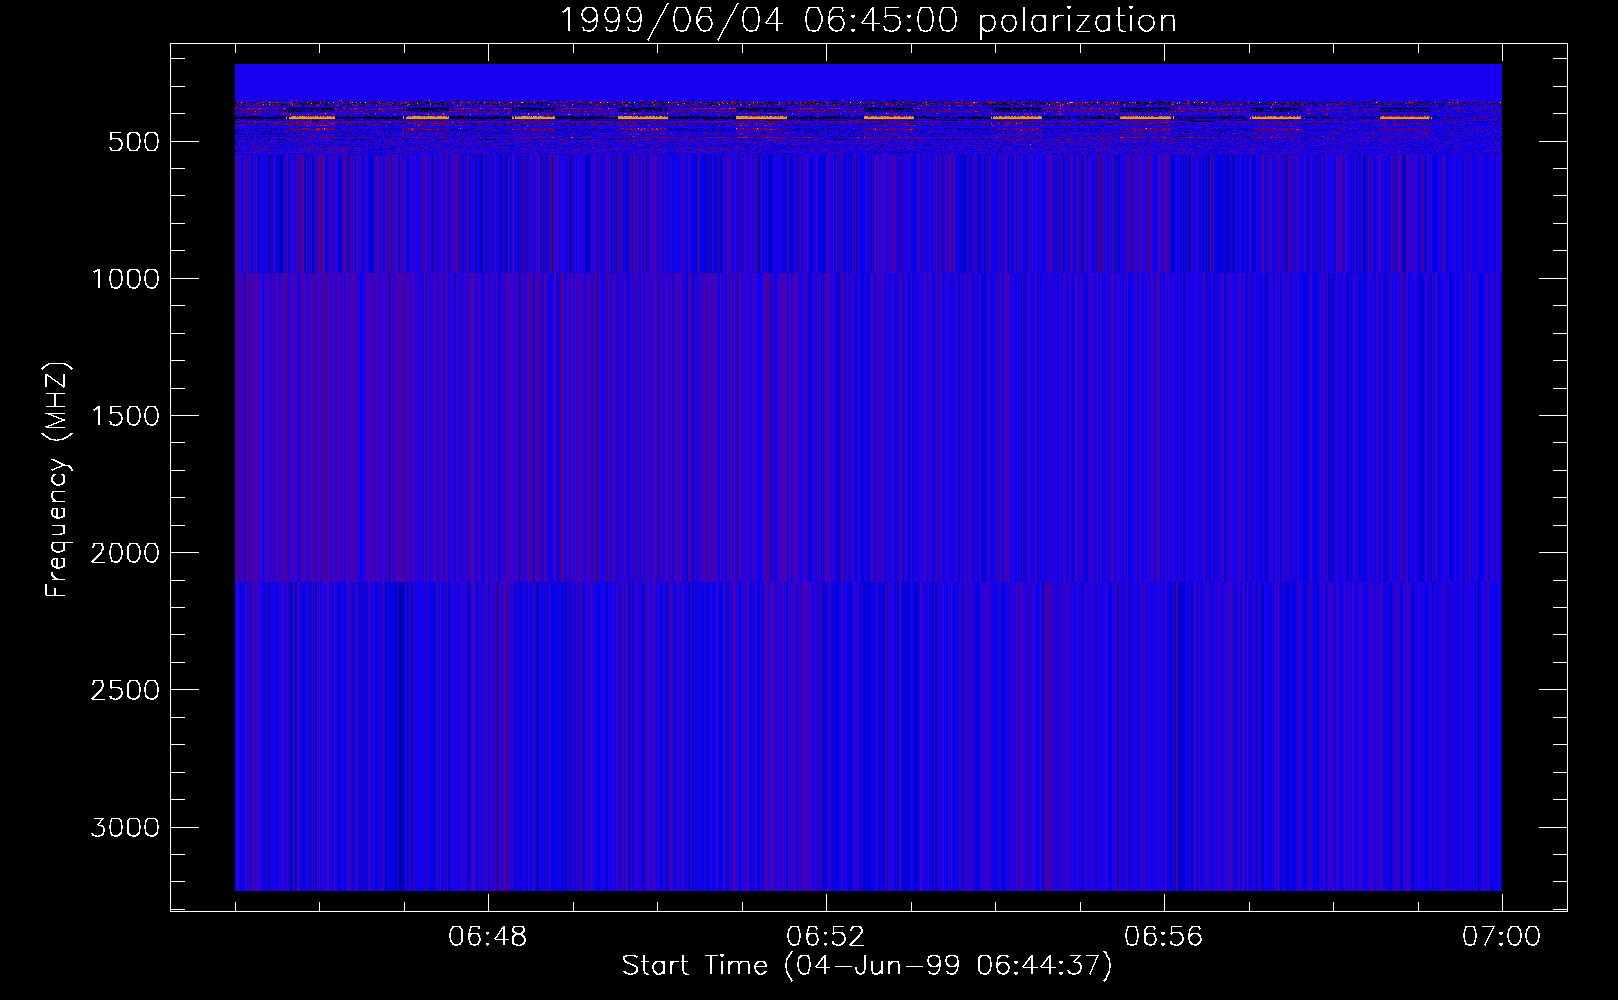
Task: Click the plot title '1999/06/04 06:45:00 polarization'
Action: coord(868,20)
